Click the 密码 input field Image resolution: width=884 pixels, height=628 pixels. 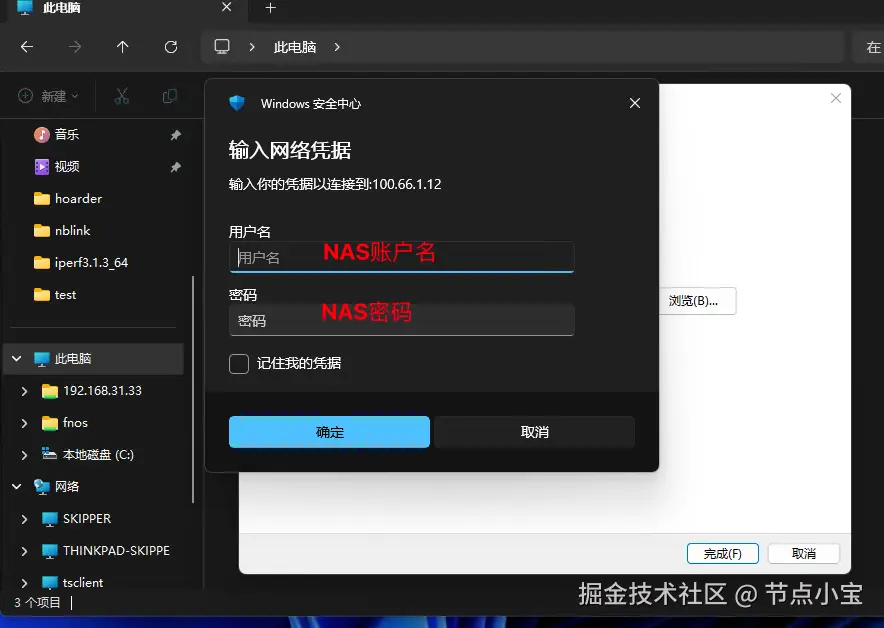pos(401,320)
